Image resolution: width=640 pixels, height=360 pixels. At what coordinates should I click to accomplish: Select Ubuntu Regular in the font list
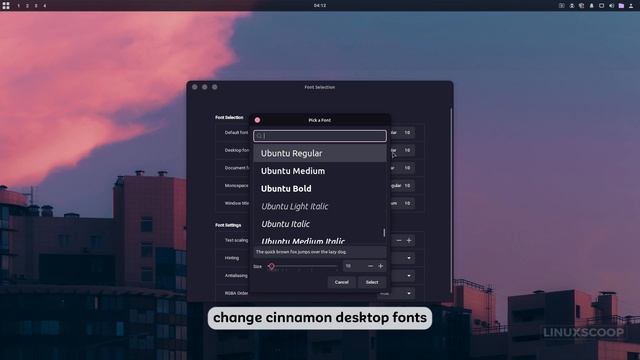[320, 153]
